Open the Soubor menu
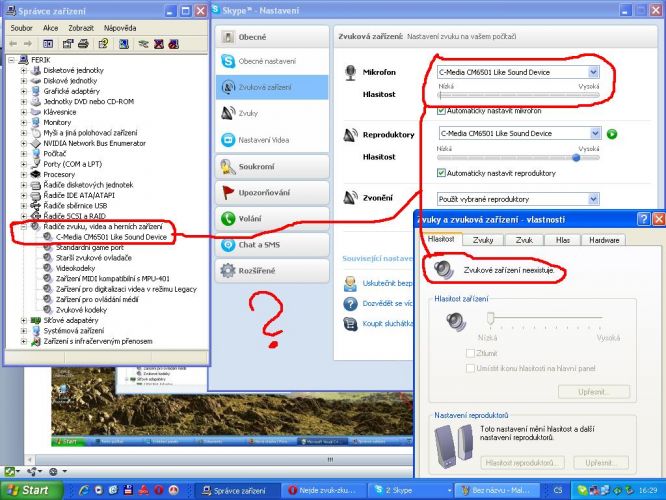Screen dimensions: 666x500 [x=21, y=28]
